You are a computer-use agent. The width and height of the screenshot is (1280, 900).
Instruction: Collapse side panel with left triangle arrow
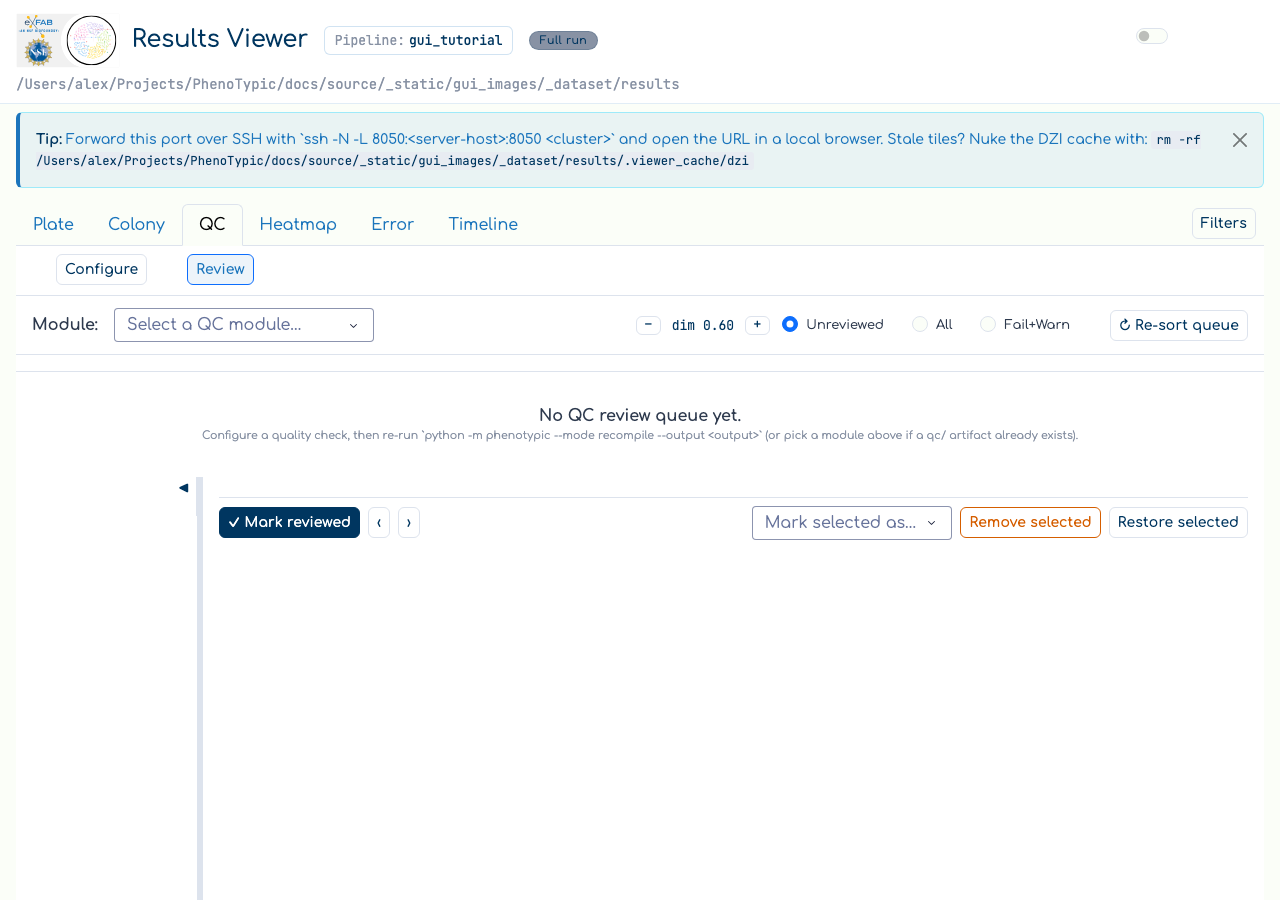click(183, 488)
